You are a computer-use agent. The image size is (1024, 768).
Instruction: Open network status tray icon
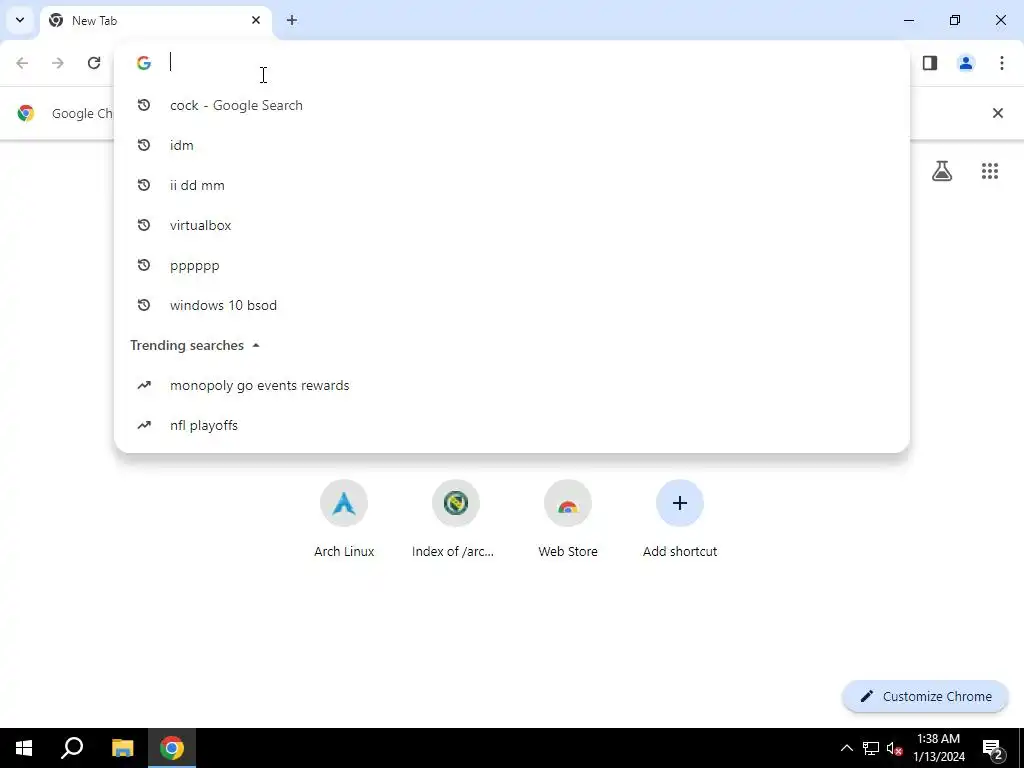tap(871, 748)
